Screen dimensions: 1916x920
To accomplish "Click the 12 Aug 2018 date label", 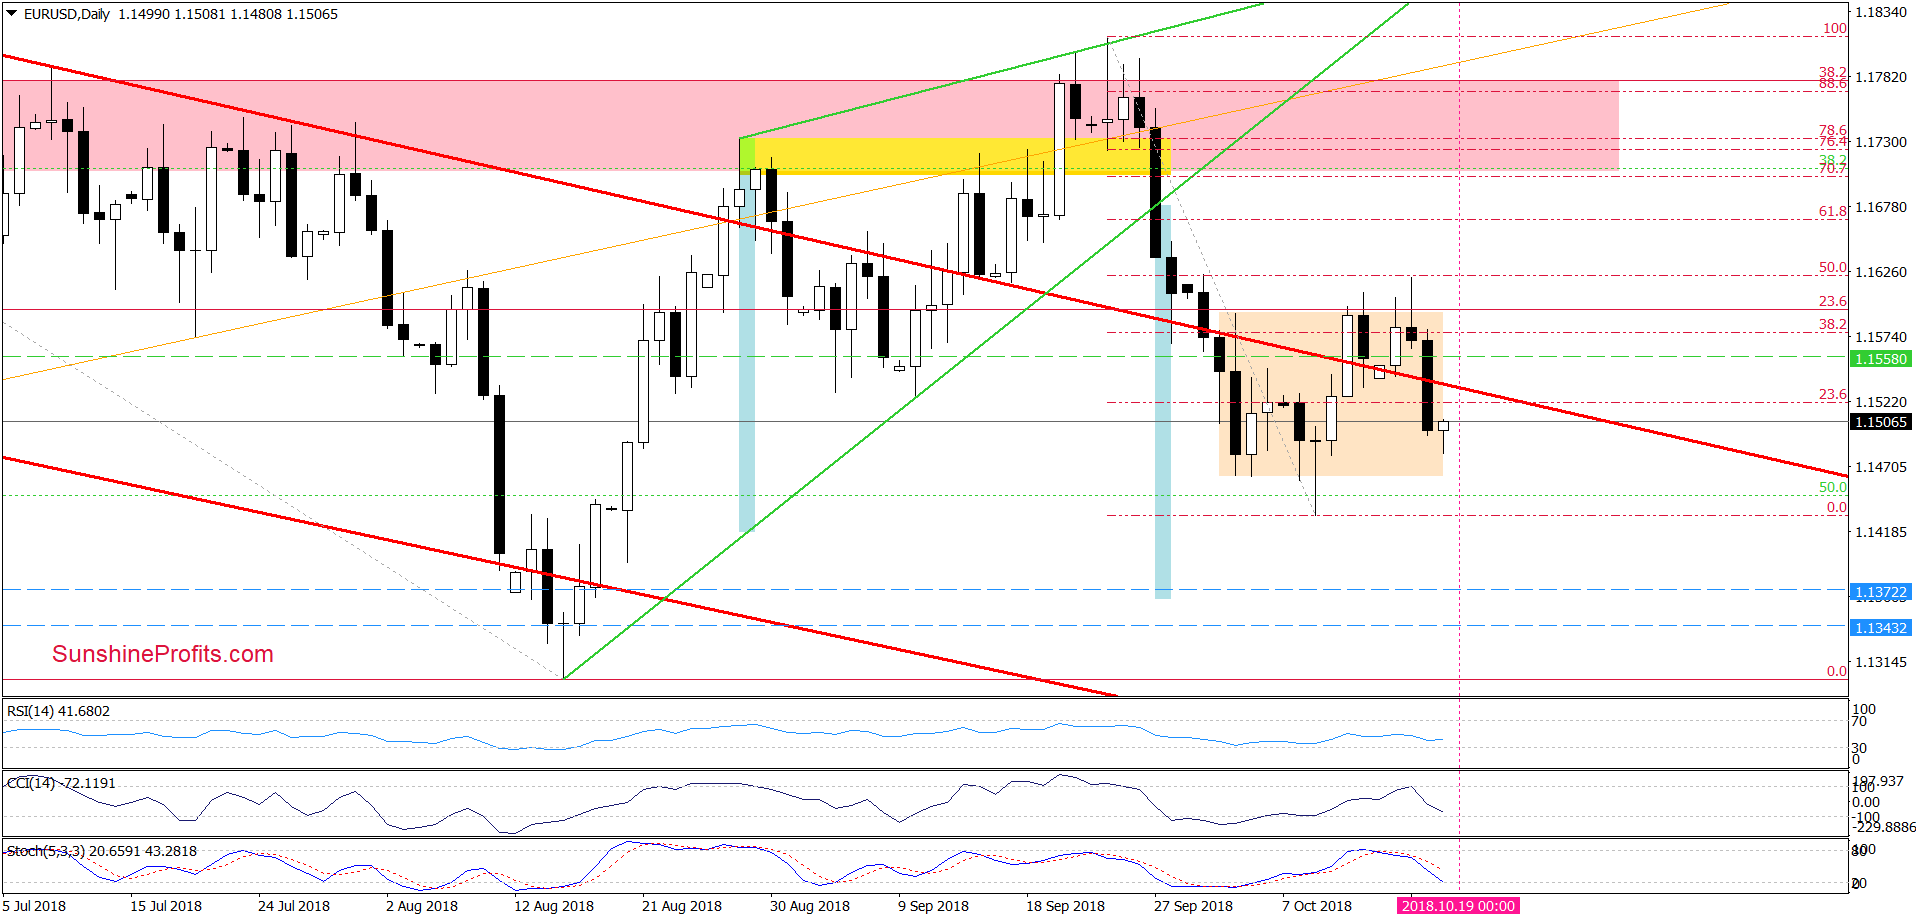I will (554, 906).
